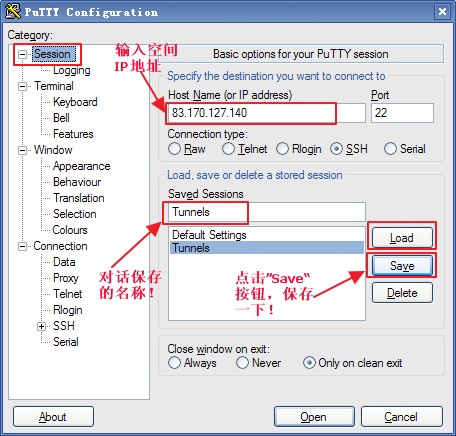
Task: Open the Bell settings category
Action: 61,118
